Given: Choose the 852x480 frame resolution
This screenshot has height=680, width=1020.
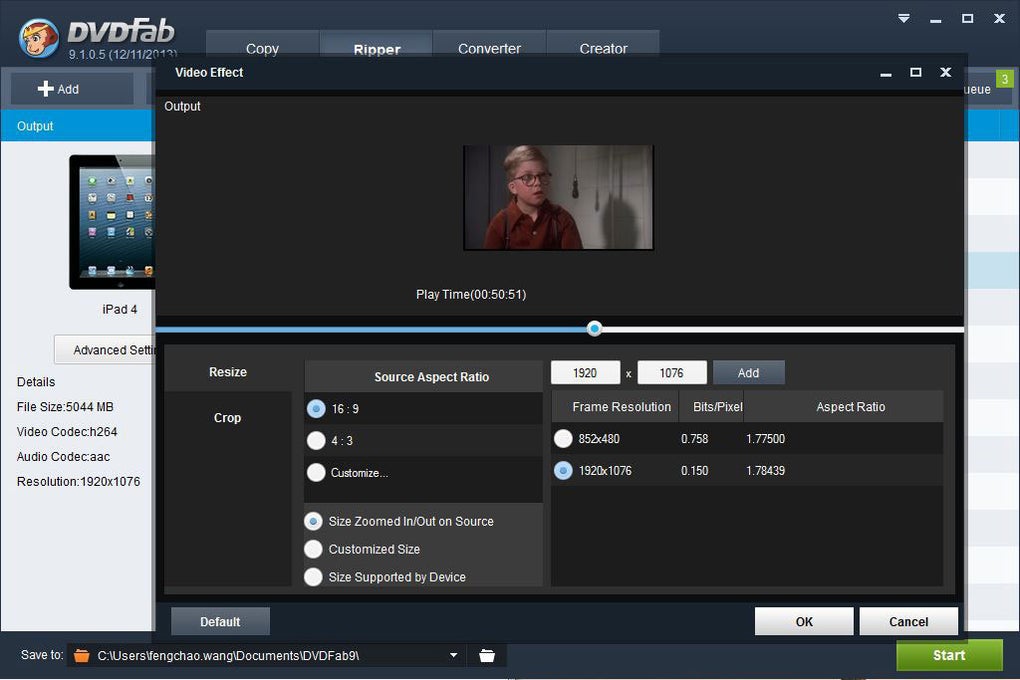Looking at the screenshot, I should tap(563, 439).
